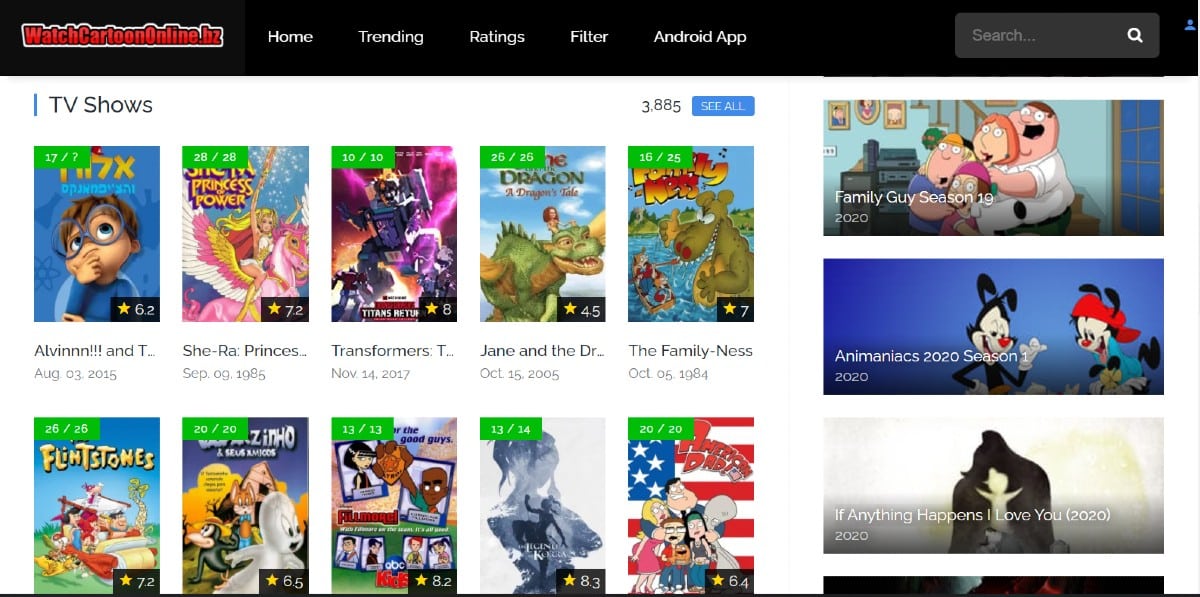
Task: Click the 'Oct. 15, 2005' date text
Action: [x=520, y=374]
